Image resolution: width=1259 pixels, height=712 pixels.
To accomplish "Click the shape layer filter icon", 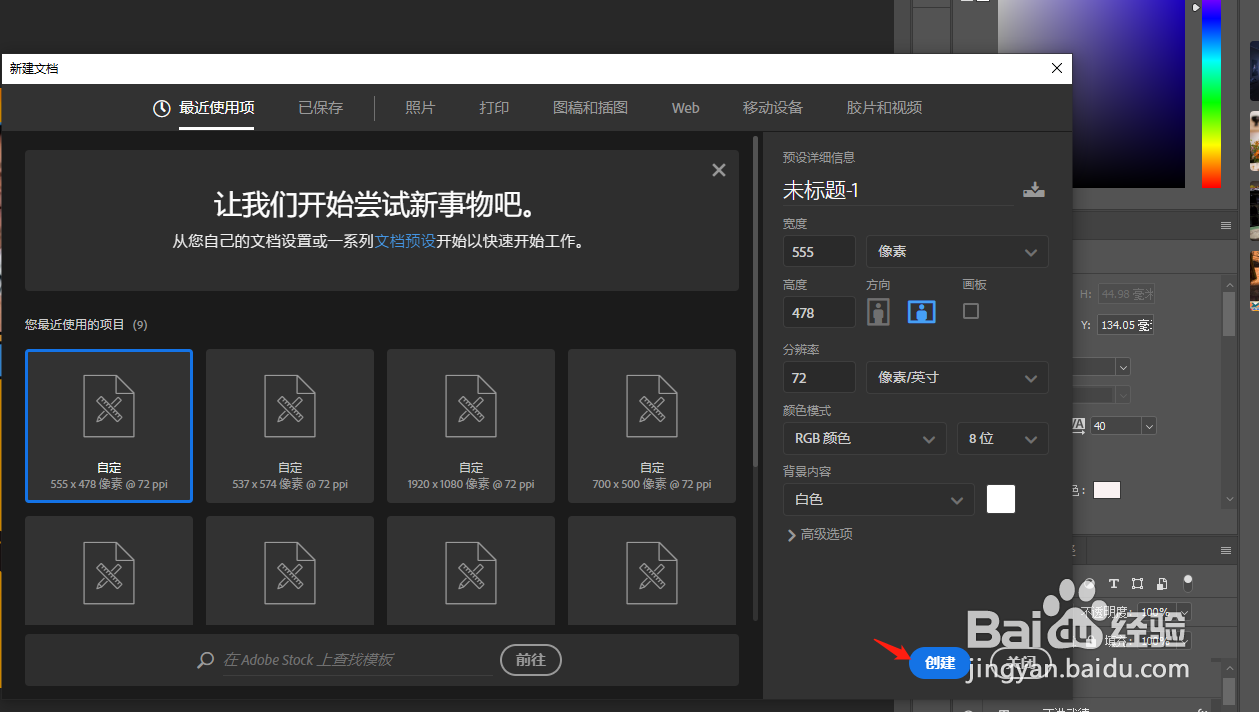I will [x=1137, y=583].
